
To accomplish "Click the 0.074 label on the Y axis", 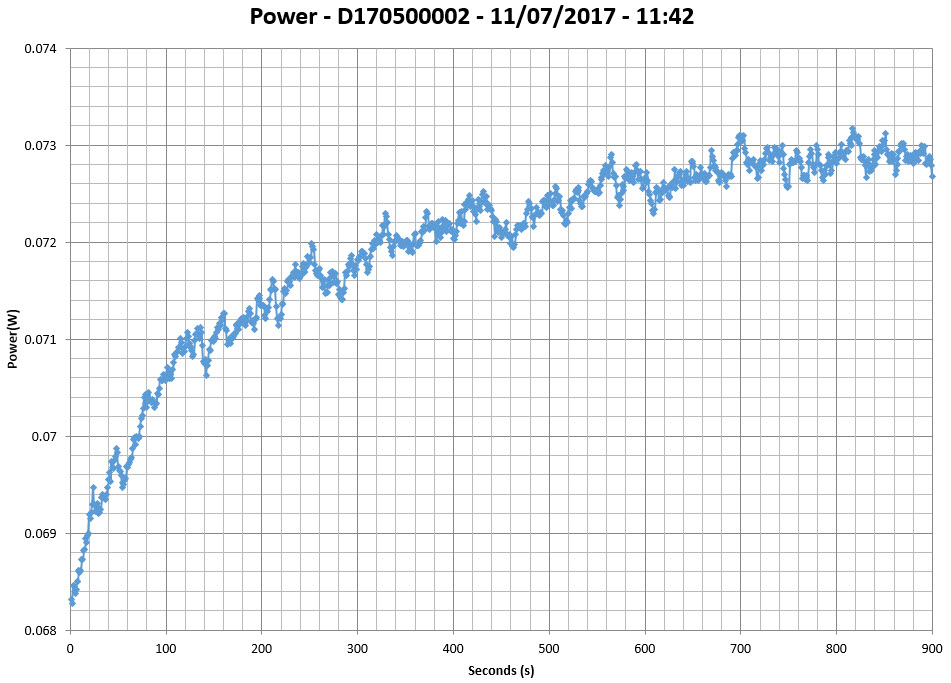I will tap(41, 49).
